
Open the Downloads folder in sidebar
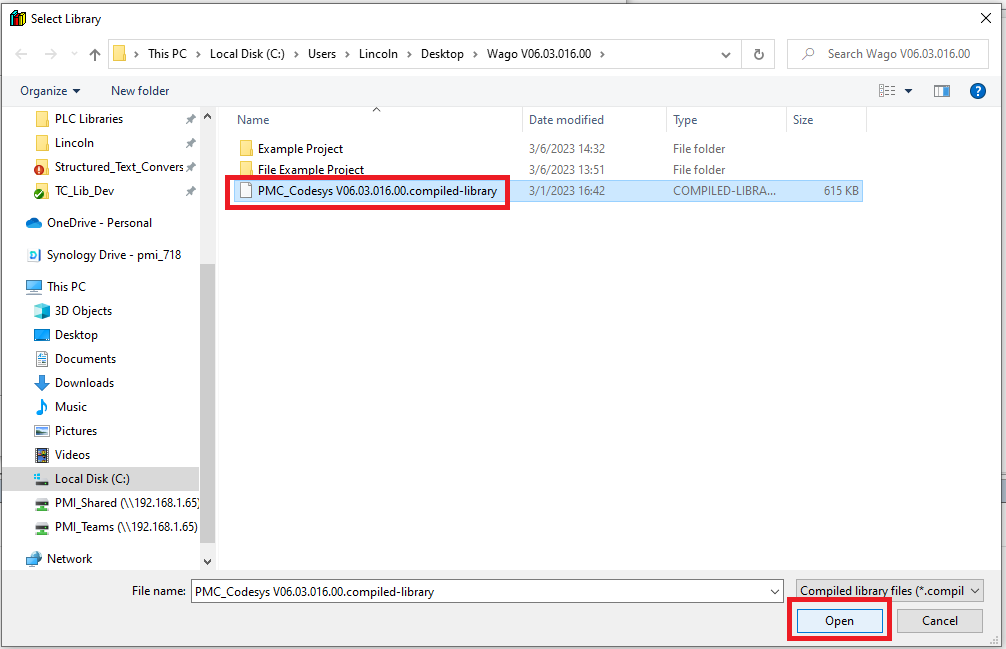tap(84, 383)
